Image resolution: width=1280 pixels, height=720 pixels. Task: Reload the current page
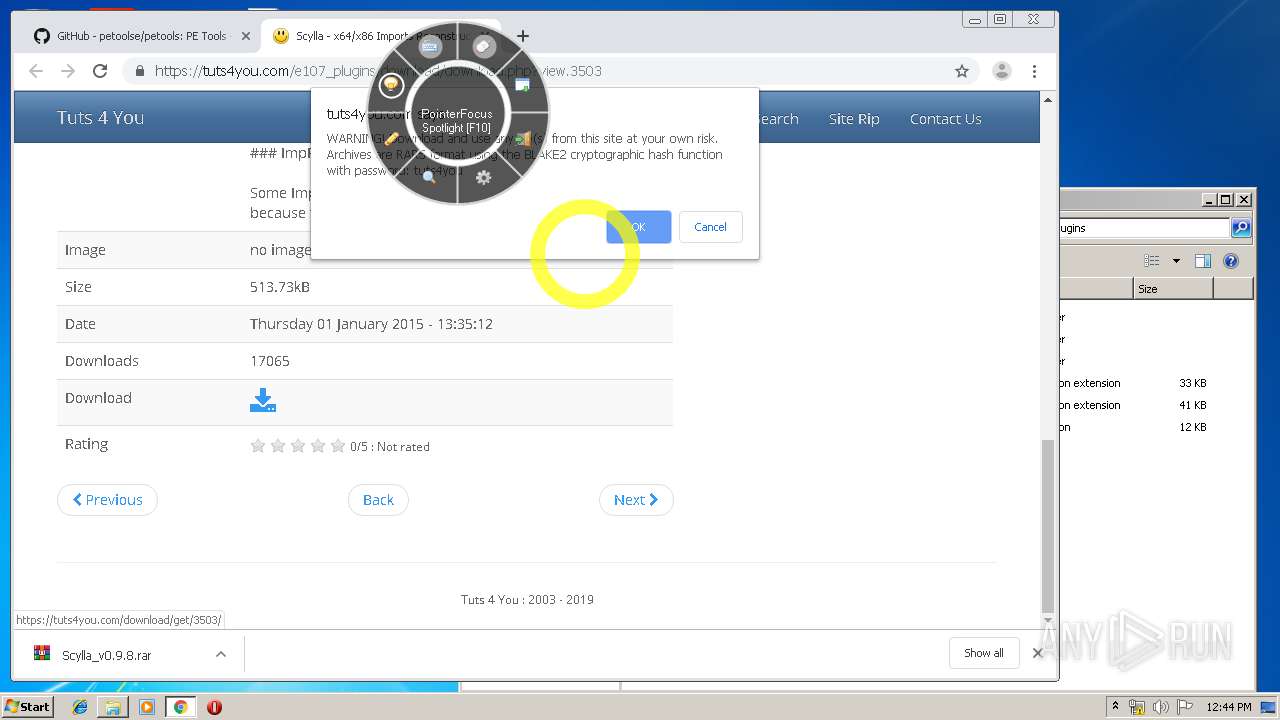coord(100,71)
